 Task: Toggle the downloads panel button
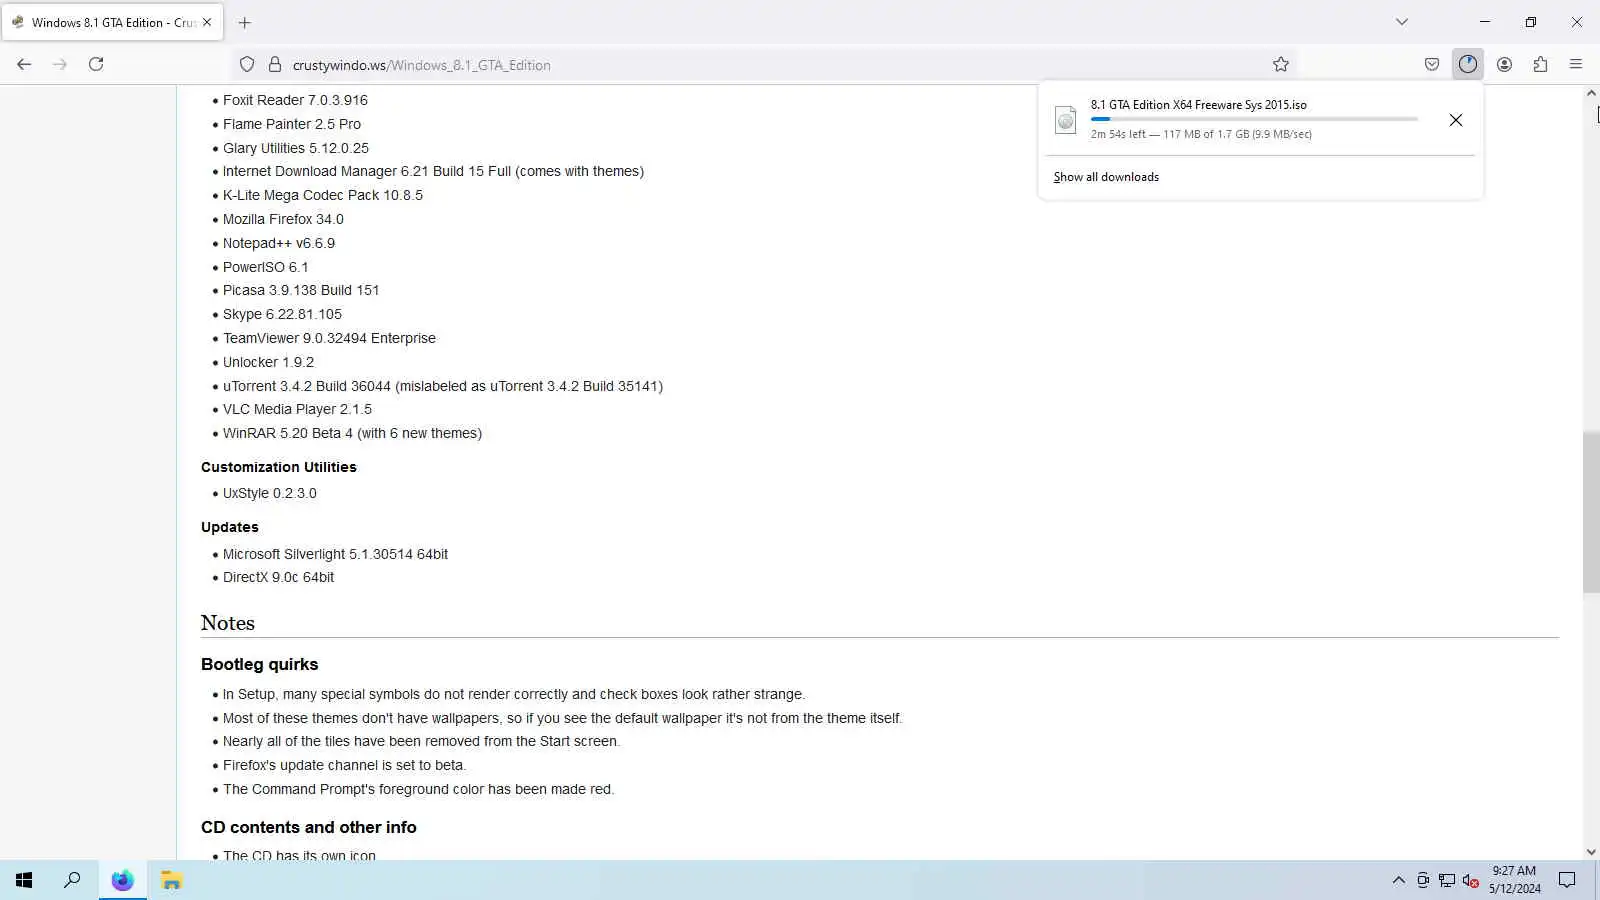1468,64
